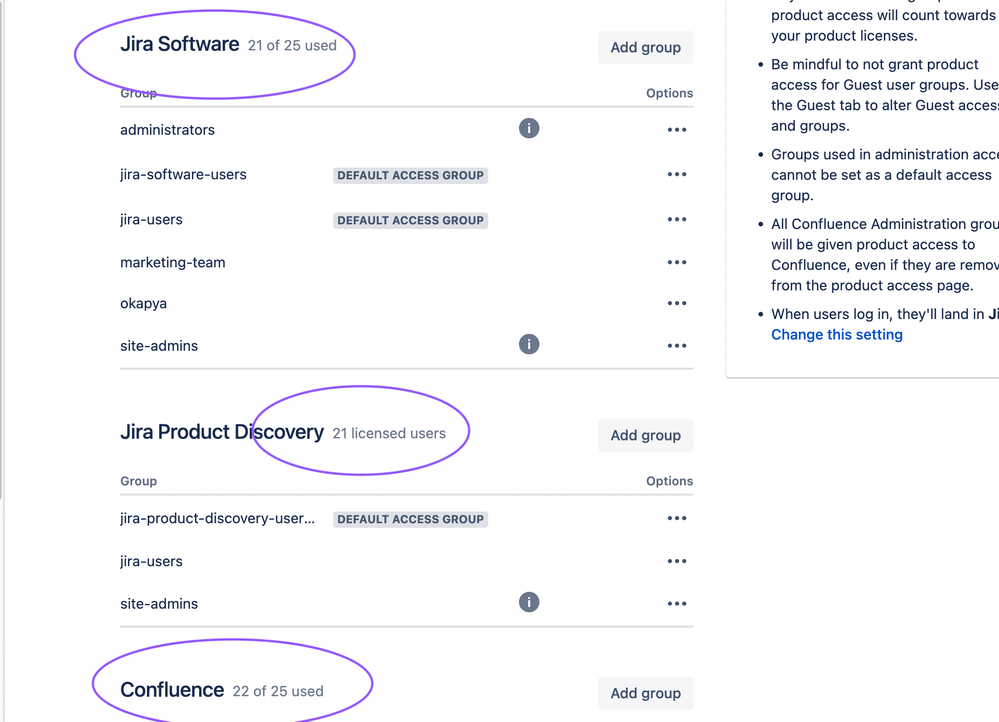Open options for jira-users under Jira Software
This screenshot has height=722, width=999.
[x=677, y=219]
